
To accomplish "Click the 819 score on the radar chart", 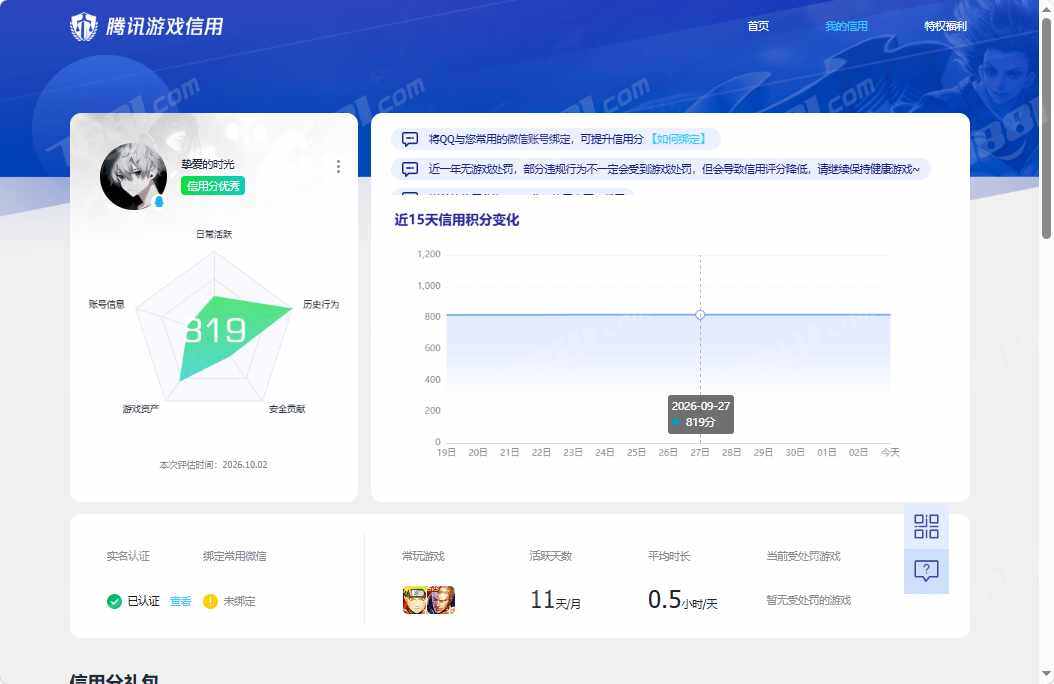I will tap(216, 330).
